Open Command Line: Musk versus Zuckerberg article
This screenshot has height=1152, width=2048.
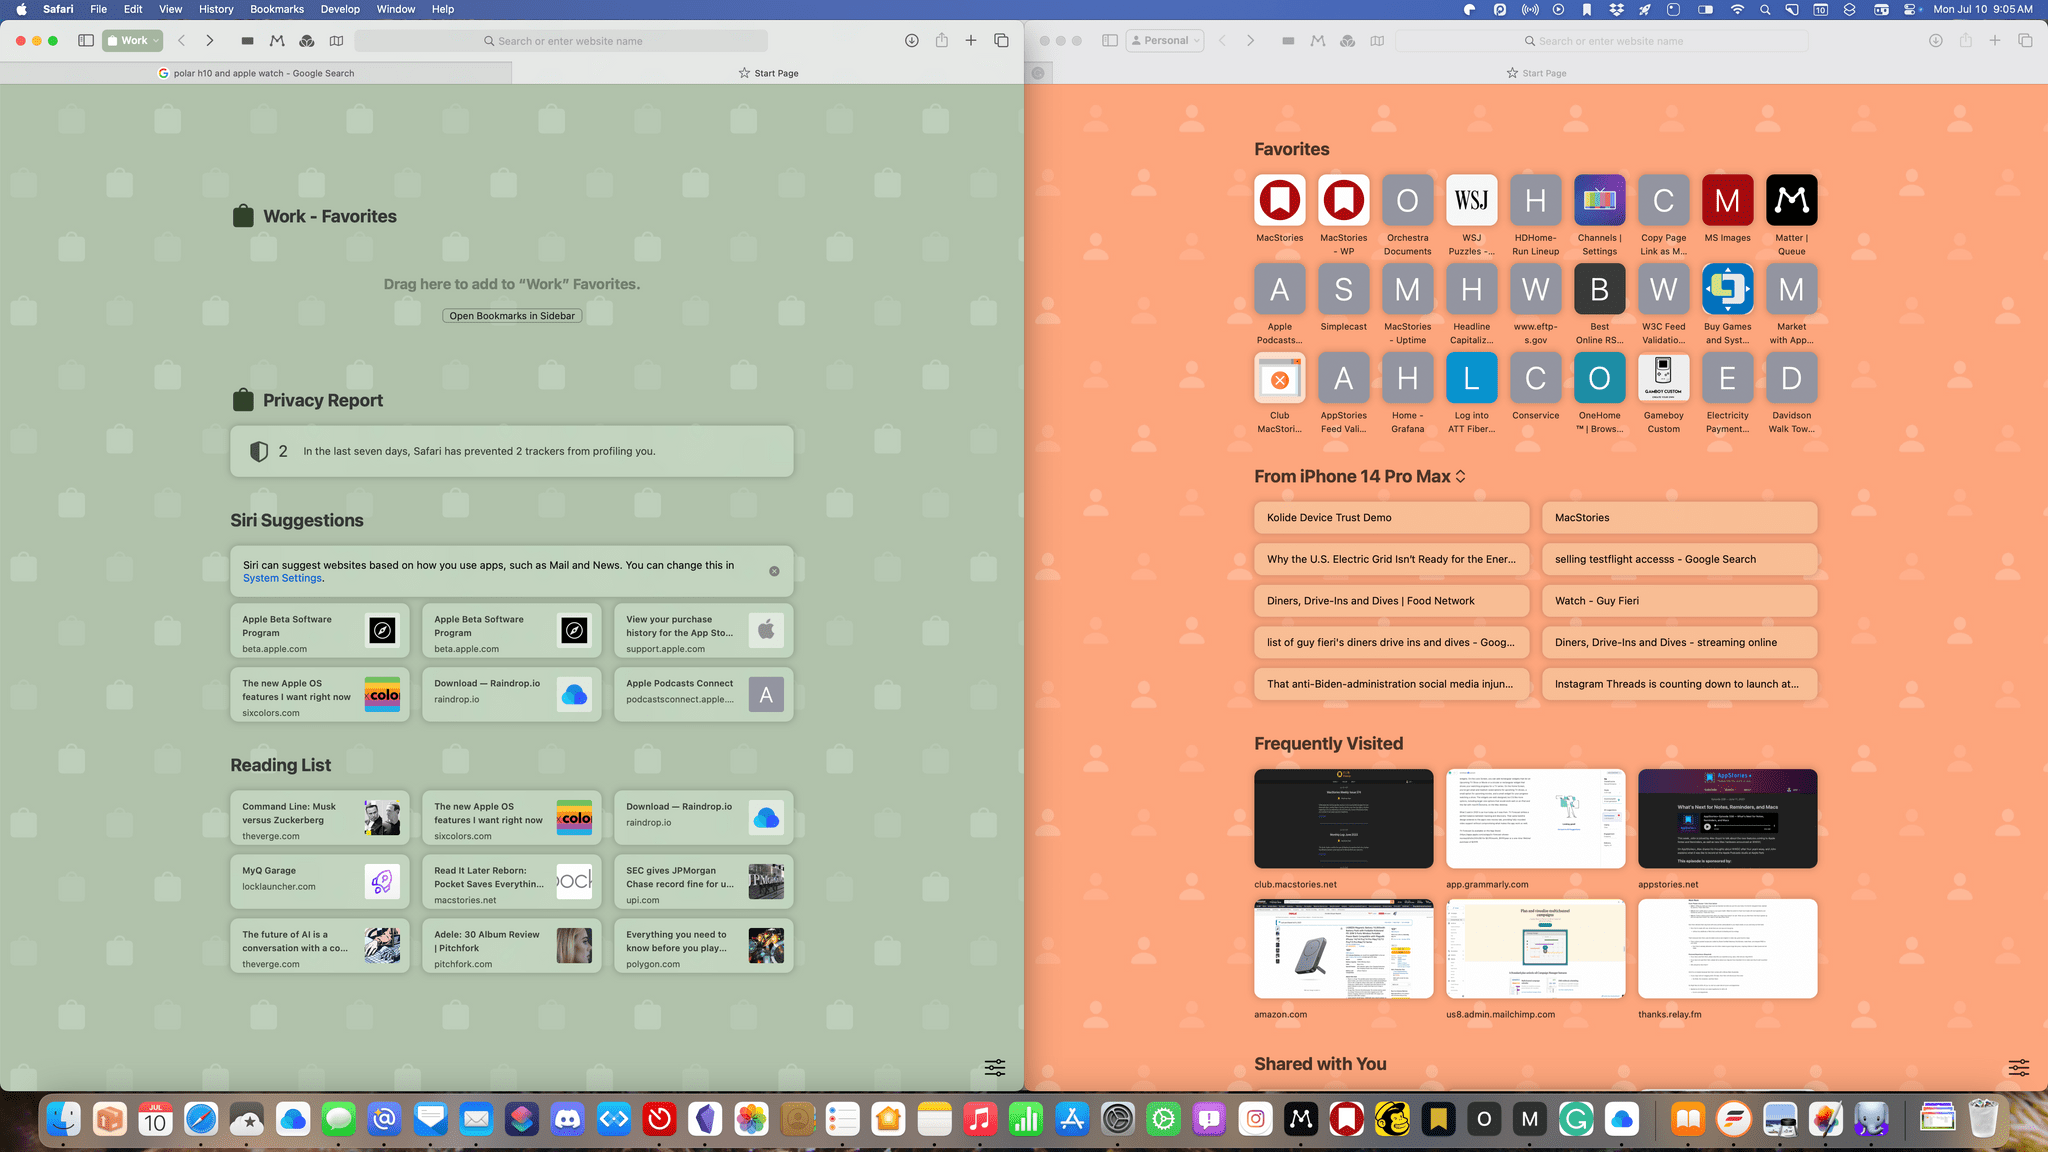point(320,819)
